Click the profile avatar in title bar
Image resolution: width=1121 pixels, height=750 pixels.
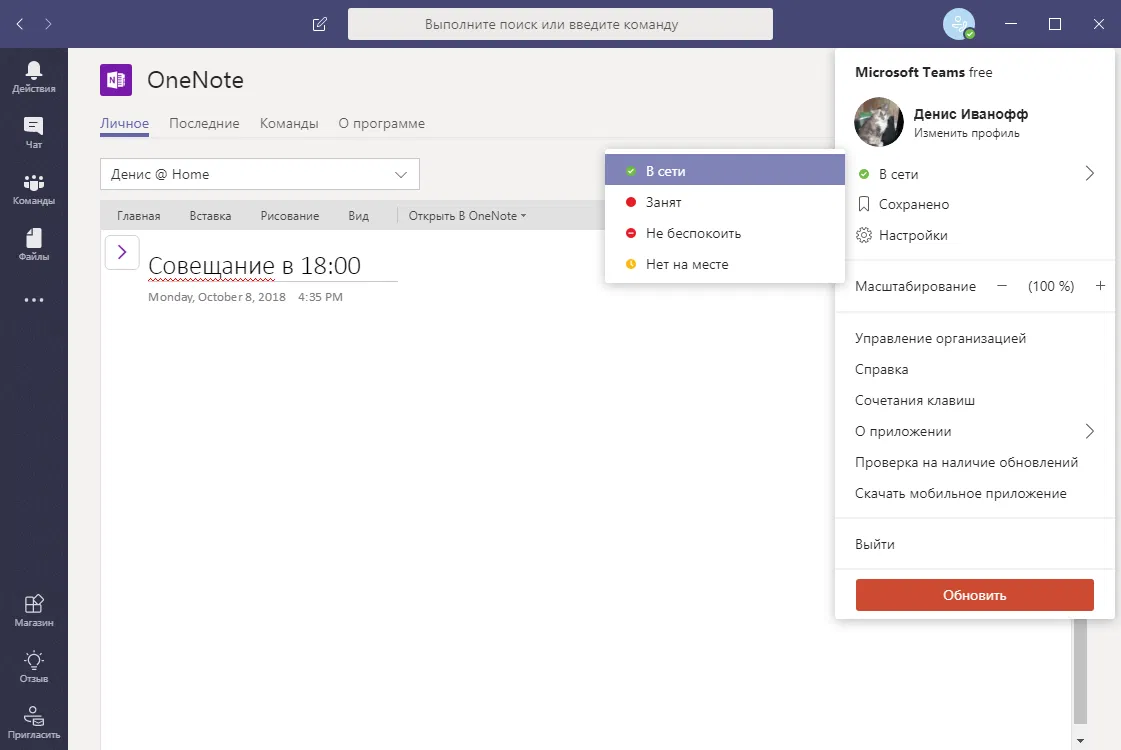[x=959, y=24]
